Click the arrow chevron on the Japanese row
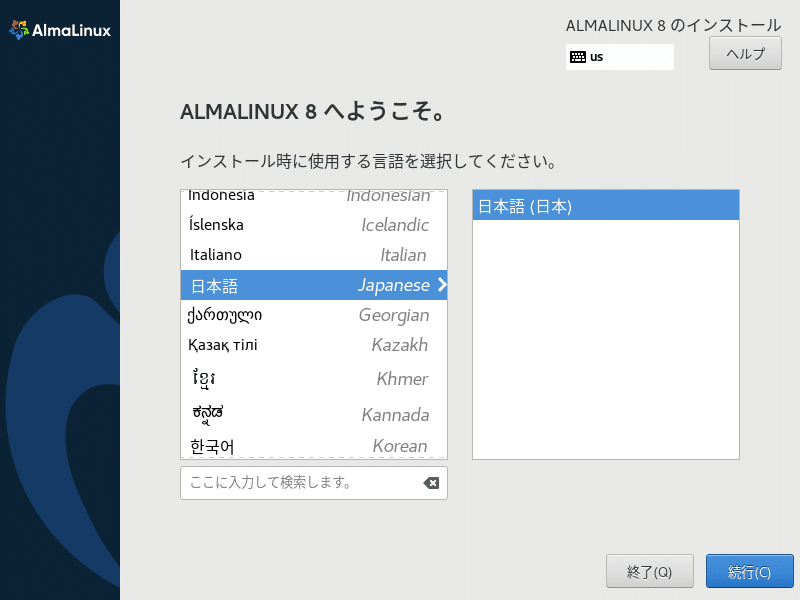This screenshot has height=600, width=800. point(442,285)
